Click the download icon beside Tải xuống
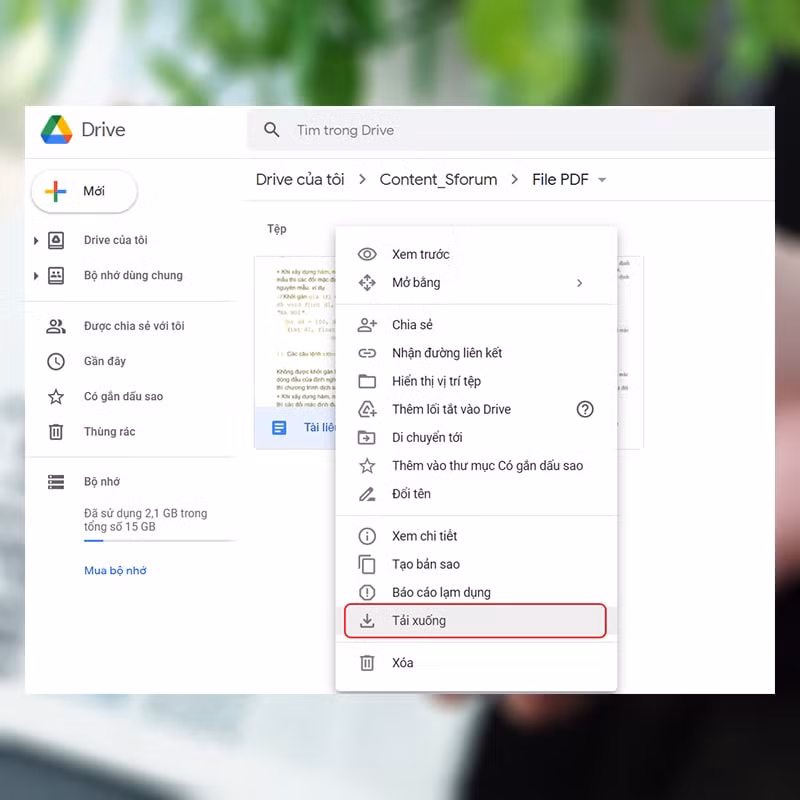The width and height of the screenshot is (800, 800). coord(367,620)
